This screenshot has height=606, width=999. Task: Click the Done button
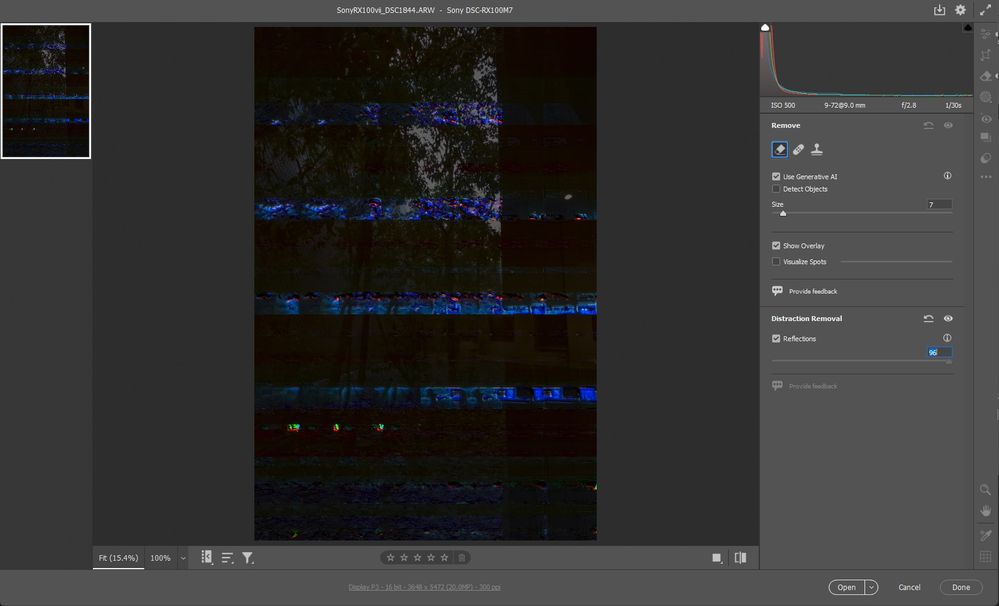point(961,588)
